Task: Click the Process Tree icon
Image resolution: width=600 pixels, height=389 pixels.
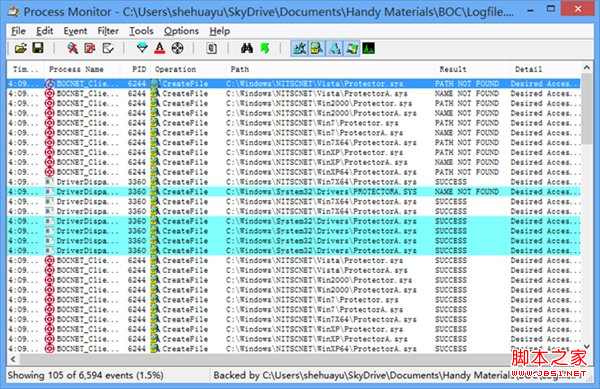Action: (x=212, y=48)
